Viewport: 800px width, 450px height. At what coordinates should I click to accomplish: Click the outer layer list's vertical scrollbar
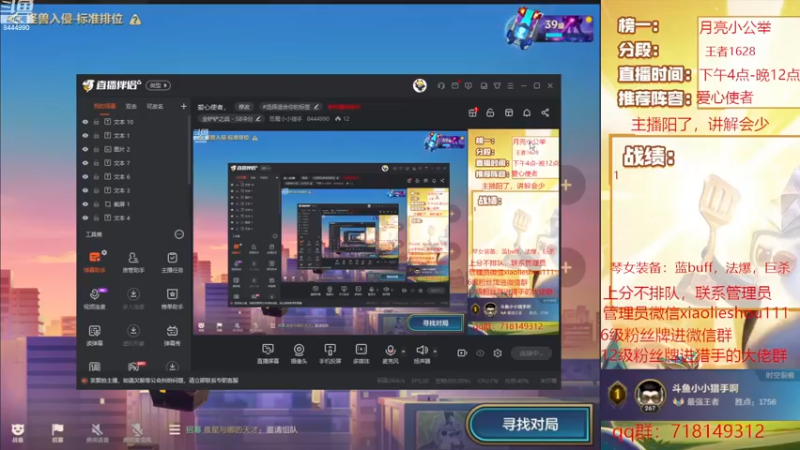(x=189, y=151)
